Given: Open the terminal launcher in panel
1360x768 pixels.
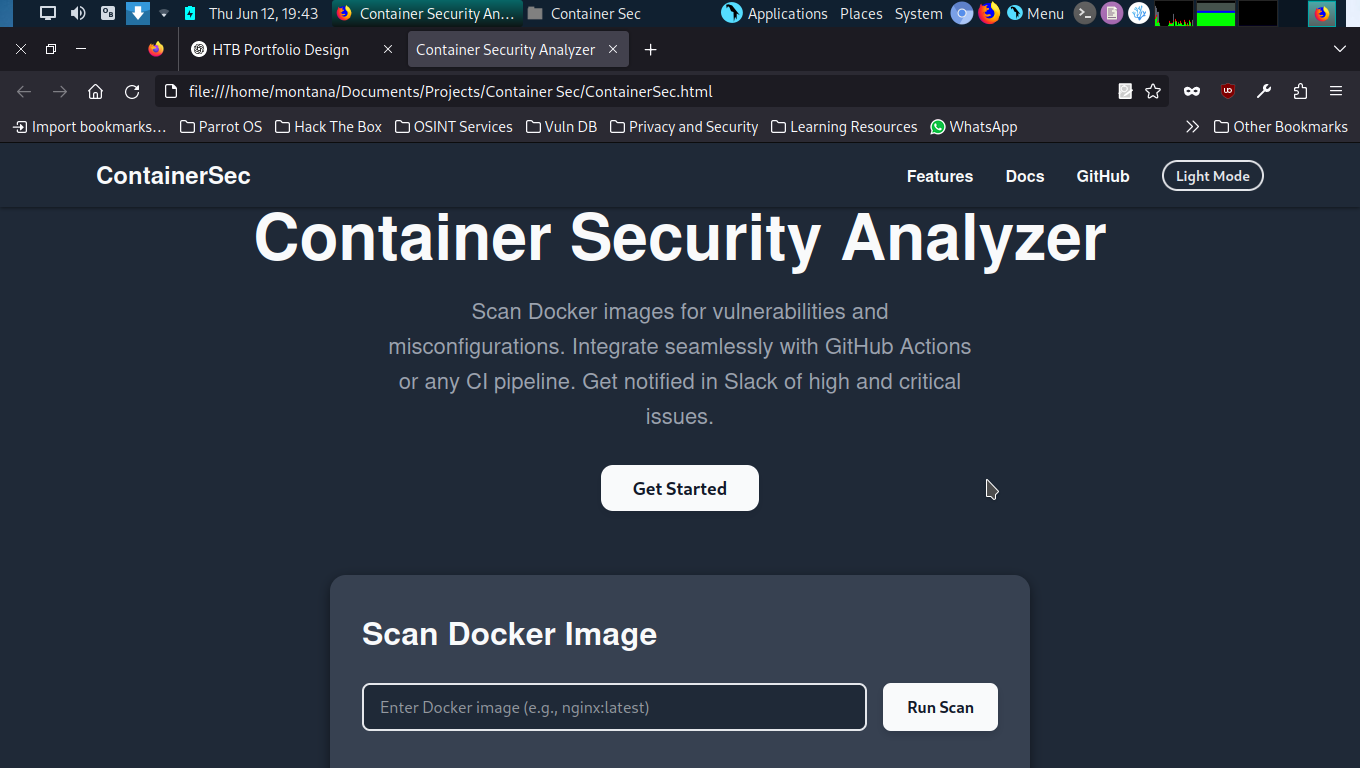Looking at the screenshot, I should click(x=1085, y=13).
